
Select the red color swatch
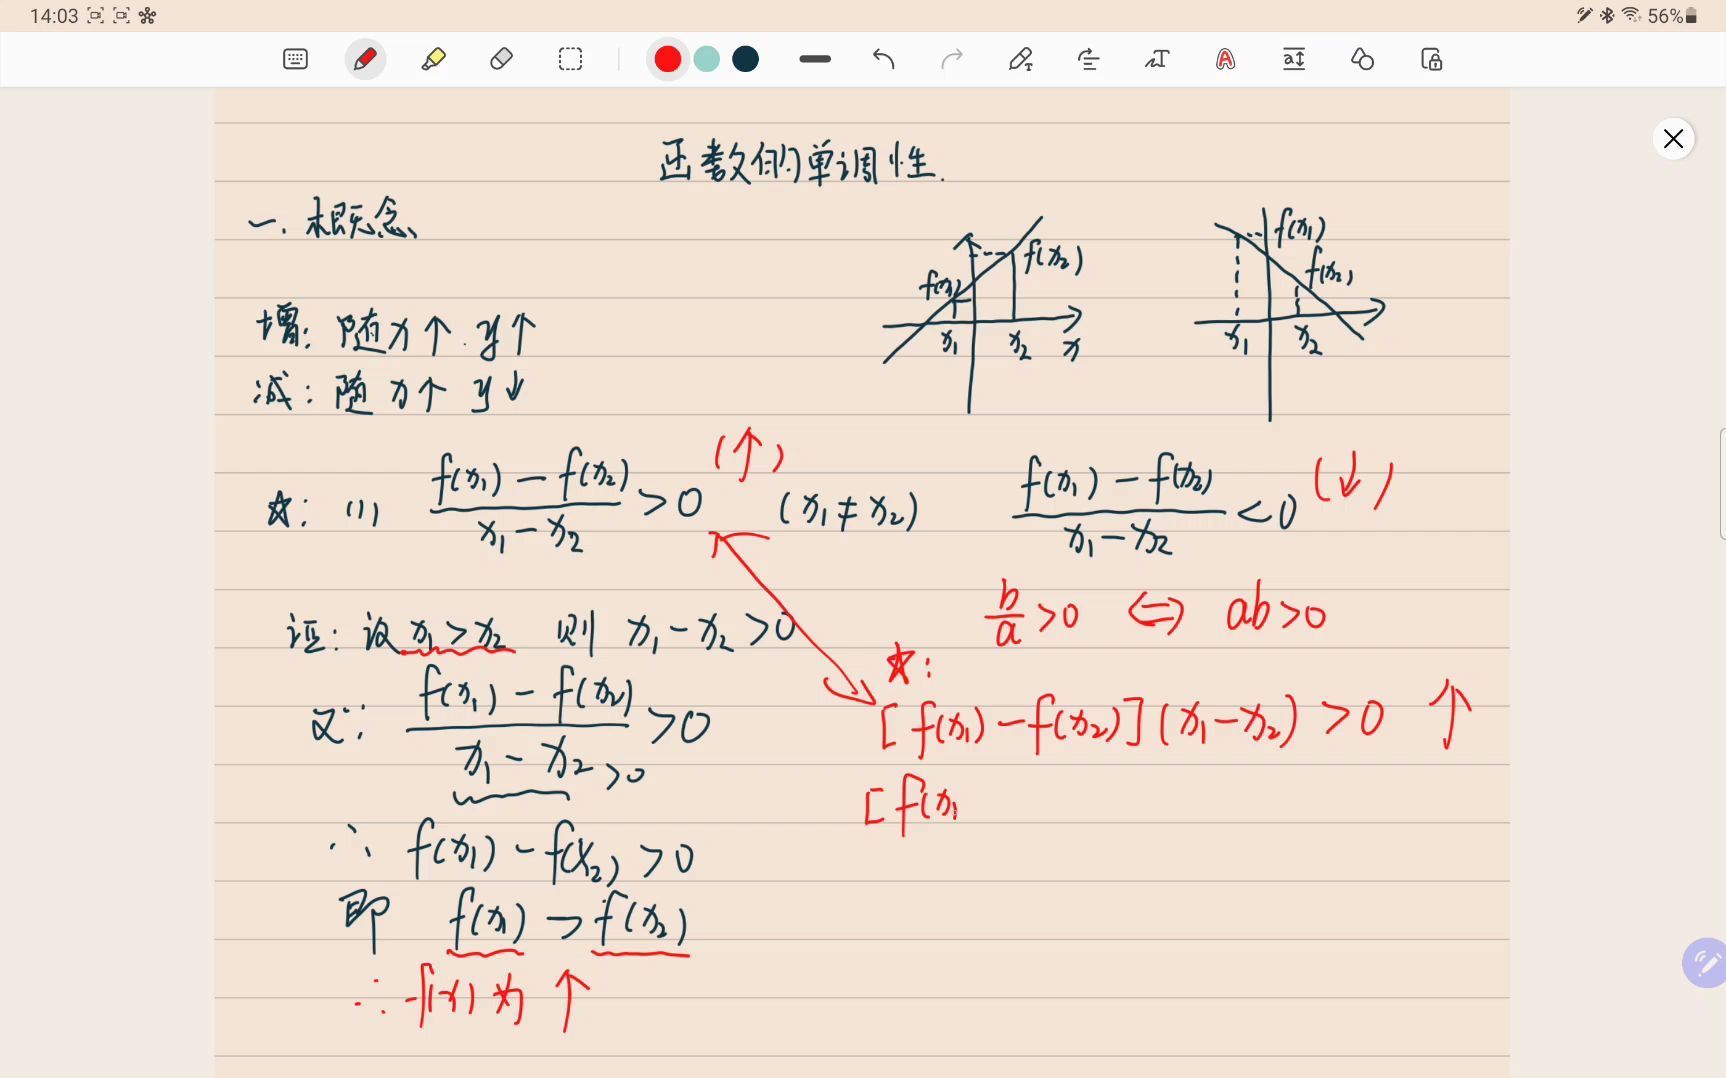pyautogui.click(x=667, y=59)
